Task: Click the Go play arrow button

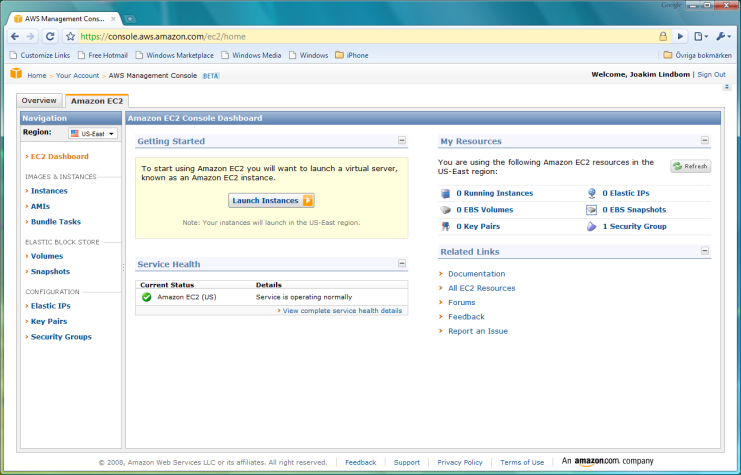Action: click(681, 36)
